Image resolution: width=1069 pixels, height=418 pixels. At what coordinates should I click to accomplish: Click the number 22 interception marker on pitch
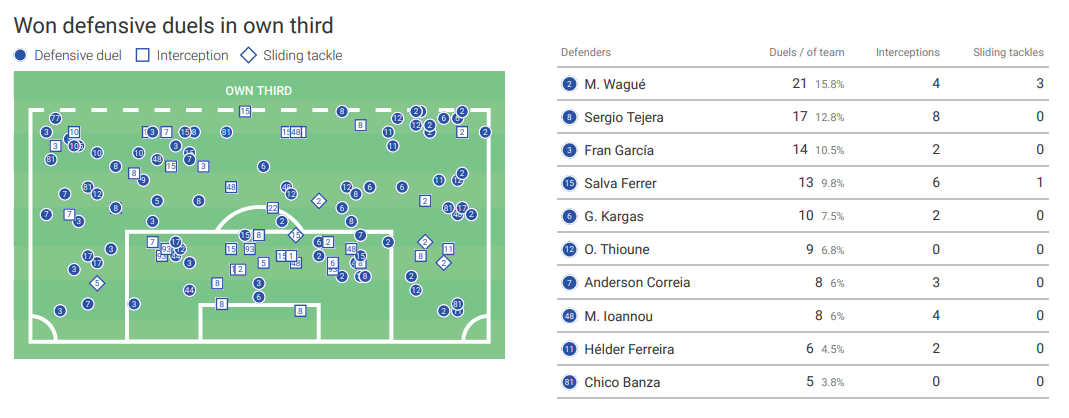click(273, 208)
